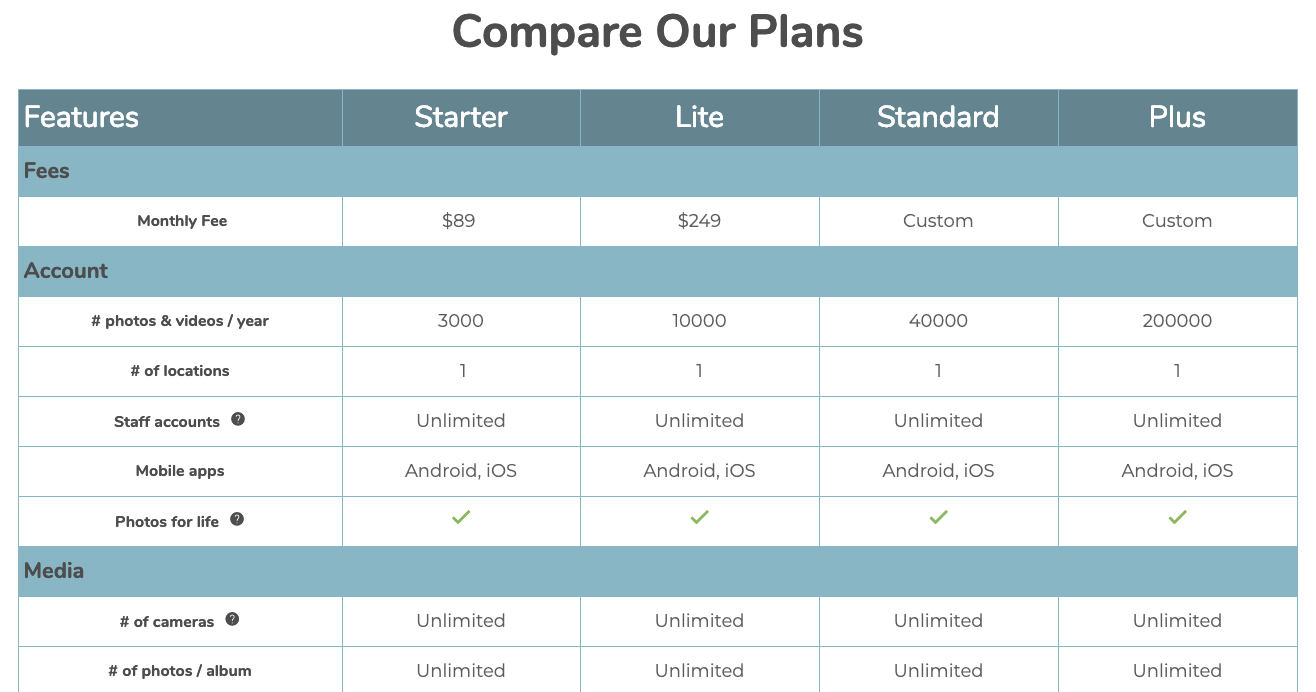The image size is (1316, 692).
Task: Click the Compare Our Plans heading
Action: (x=658, y=31)
